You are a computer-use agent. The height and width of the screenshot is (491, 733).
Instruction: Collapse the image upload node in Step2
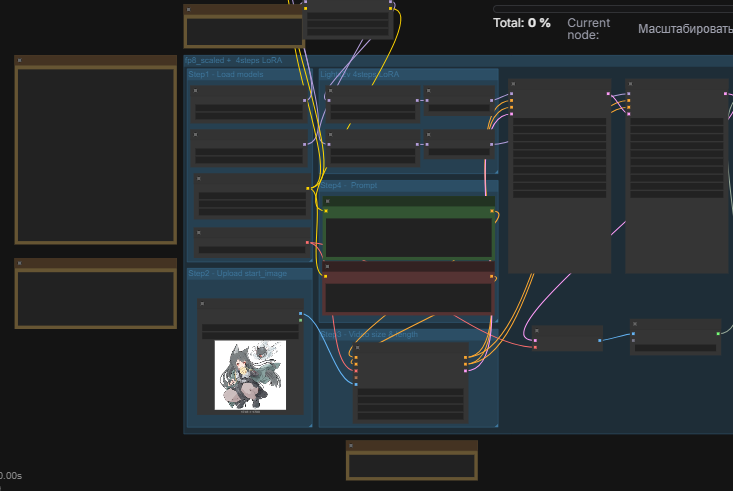click(202, 303)
